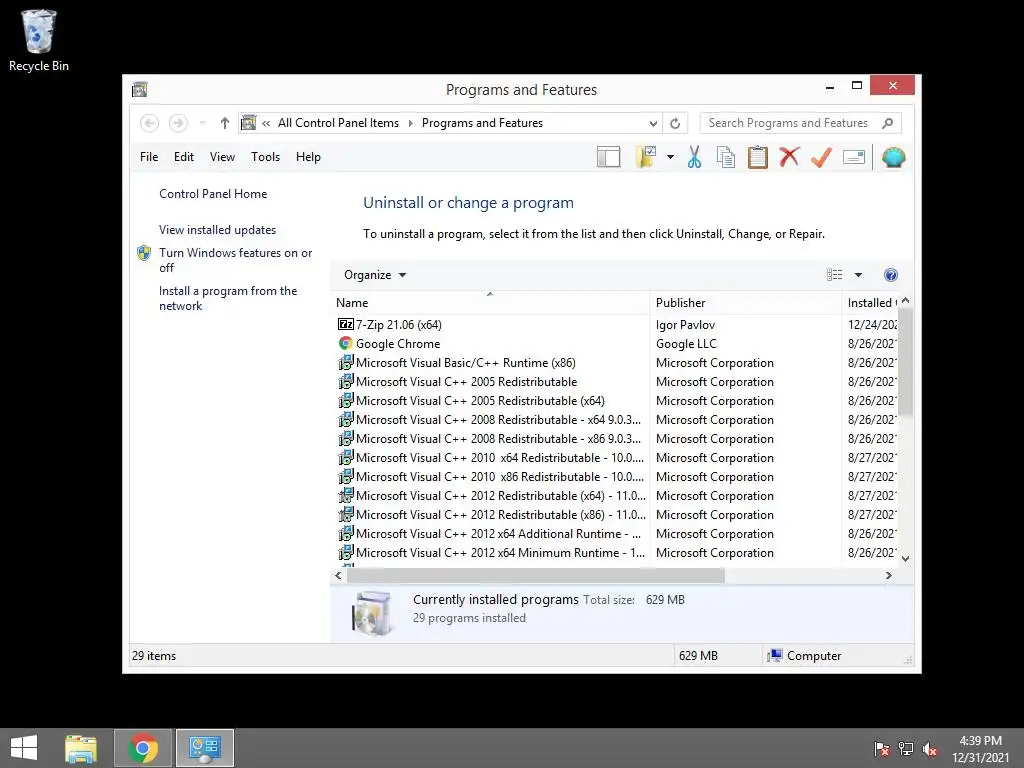Open the Help menu
The width and height of the screenshot is (1024, 768).
click(308, 157)
